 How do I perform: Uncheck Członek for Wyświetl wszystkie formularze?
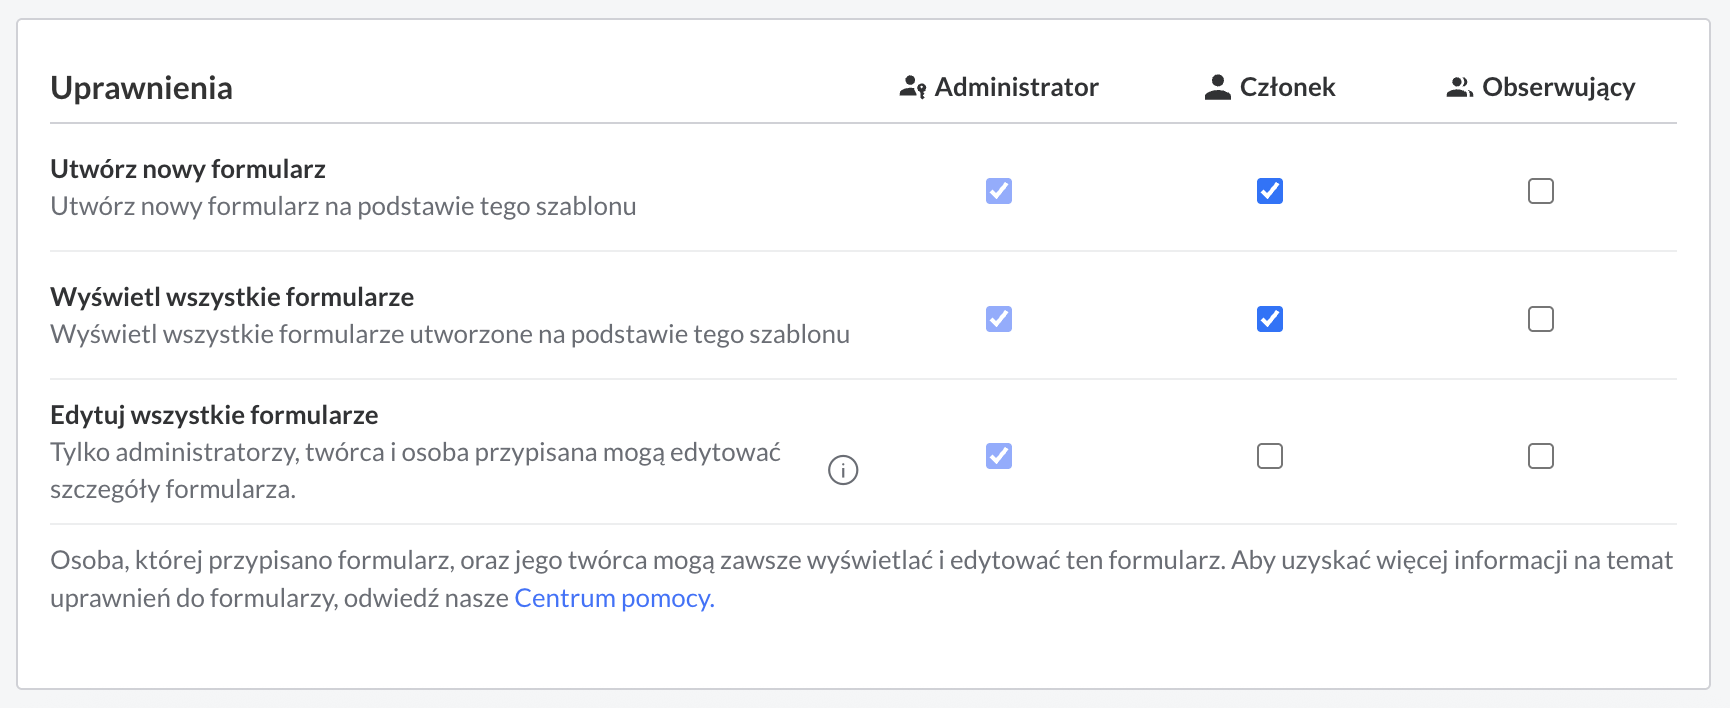pos(1270,319)
